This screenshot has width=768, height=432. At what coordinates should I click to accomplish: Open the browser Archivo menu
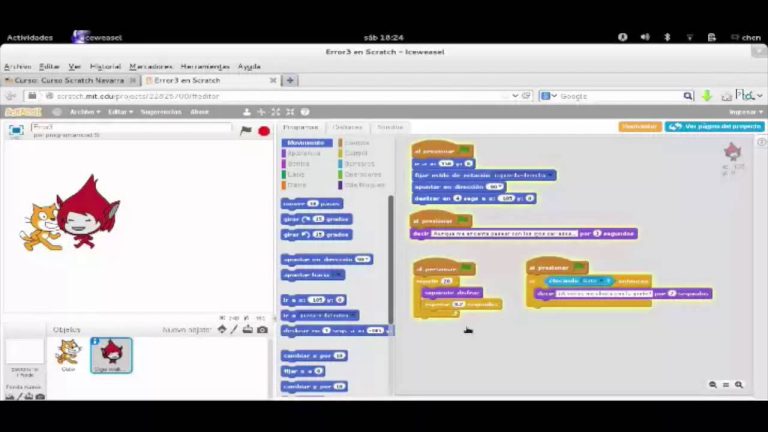tap(18, 67)
